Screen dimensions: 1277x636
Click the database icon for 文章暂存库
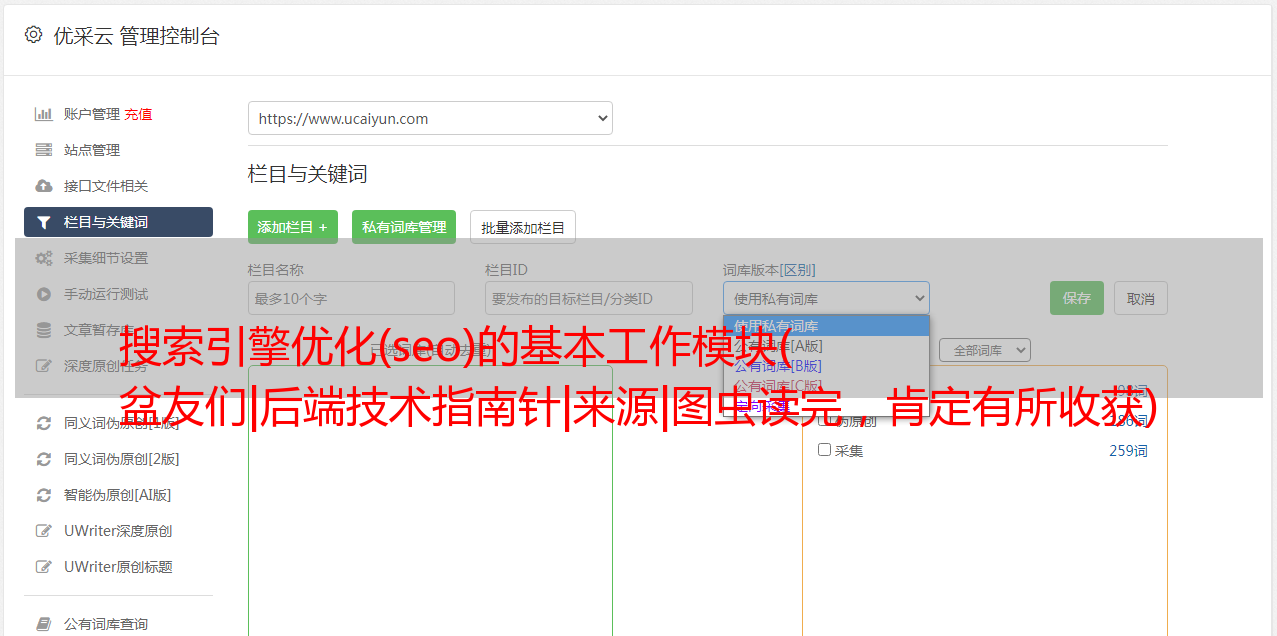point(43,330)
